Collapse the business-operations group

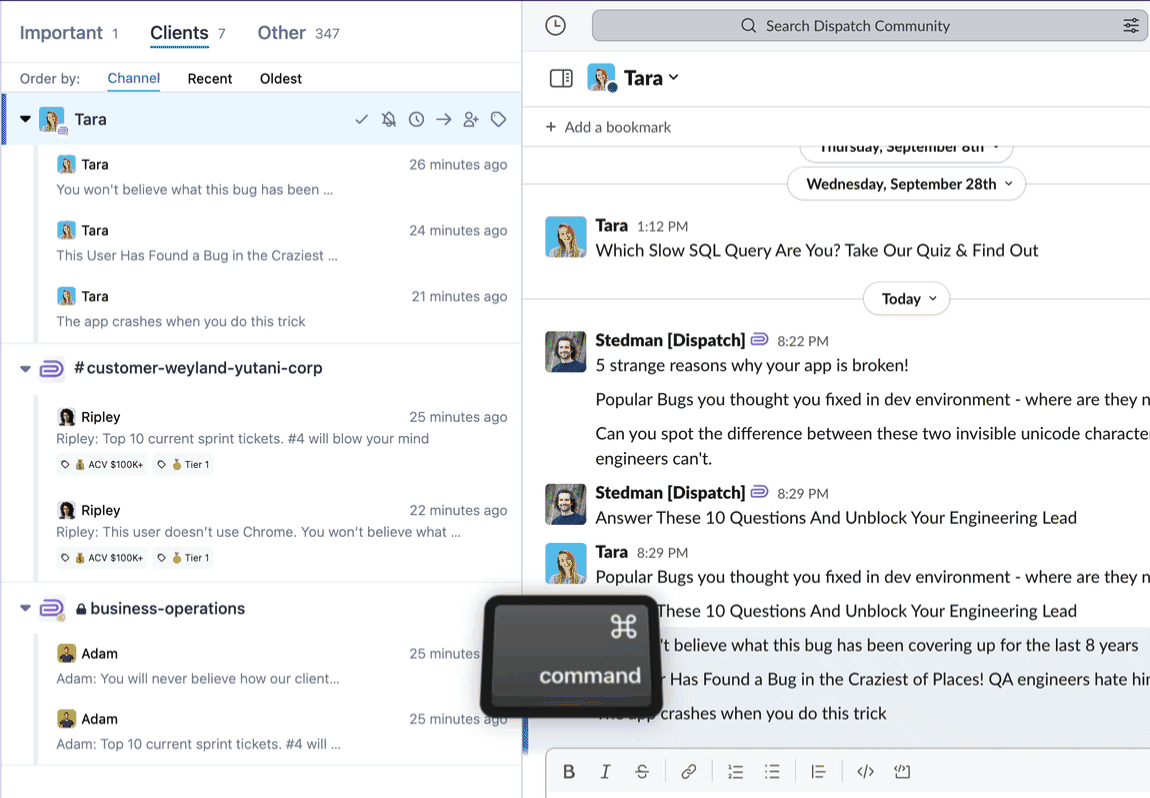(25, 608)
